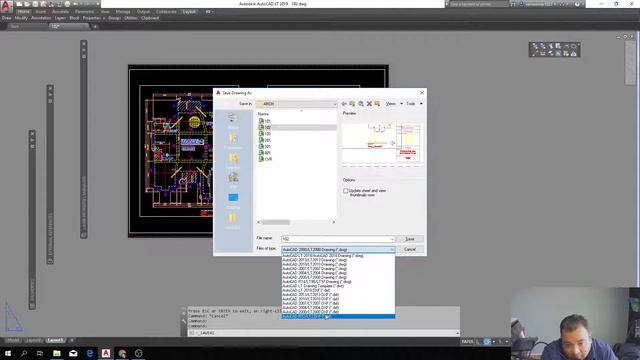Open the Insert ribbon tab
The image size is (640, 360).
pos(41,12)
